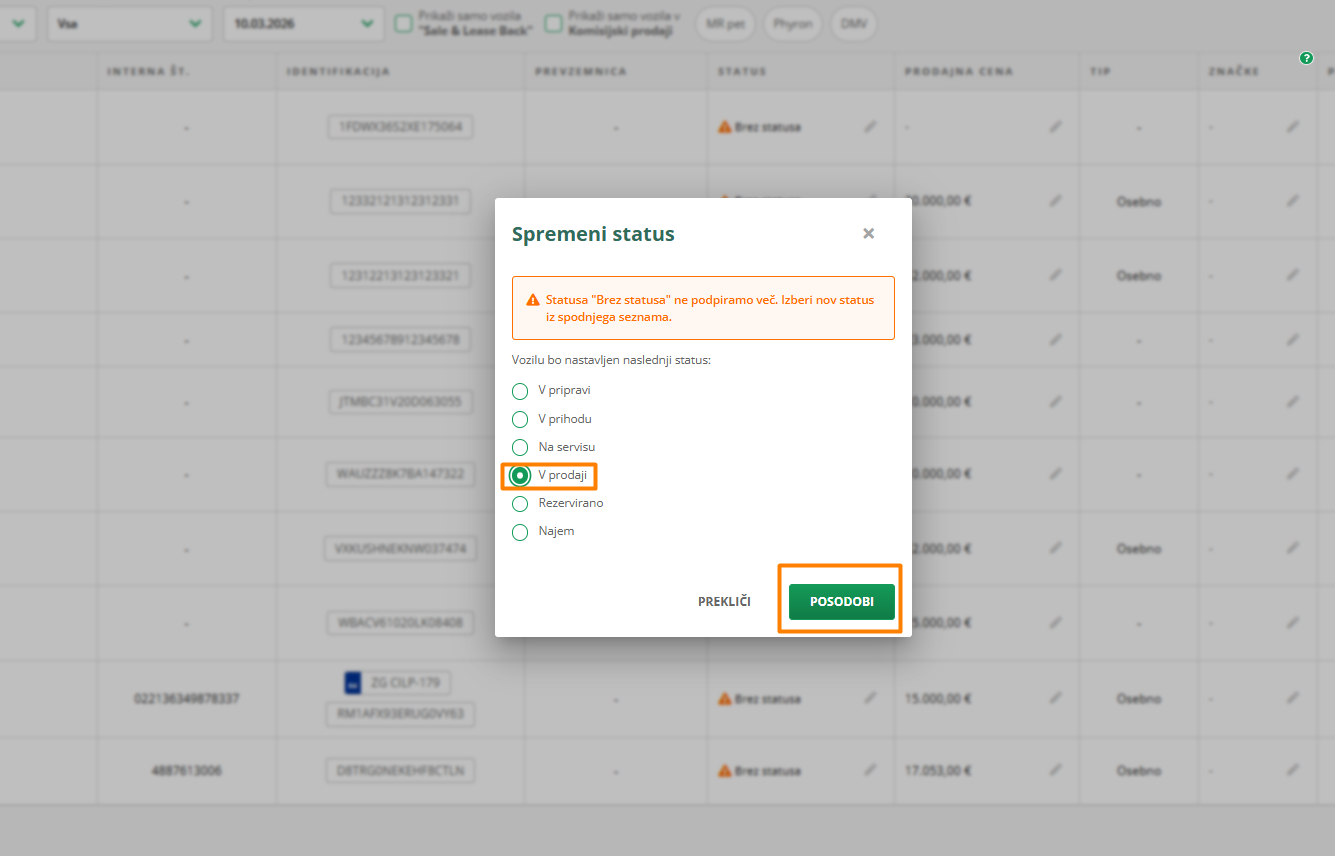Open the dropdown left of the Vsa filter
The image size is (1335, 856).
pos(18,23)
